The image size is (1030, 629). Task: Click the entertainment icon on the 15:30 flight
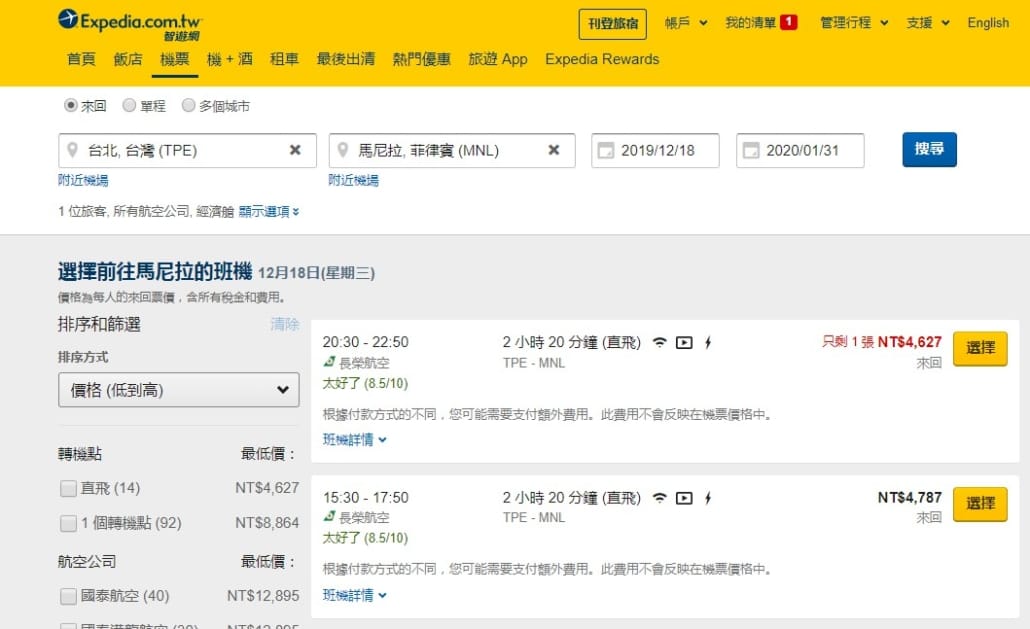(x=684, y=498)
